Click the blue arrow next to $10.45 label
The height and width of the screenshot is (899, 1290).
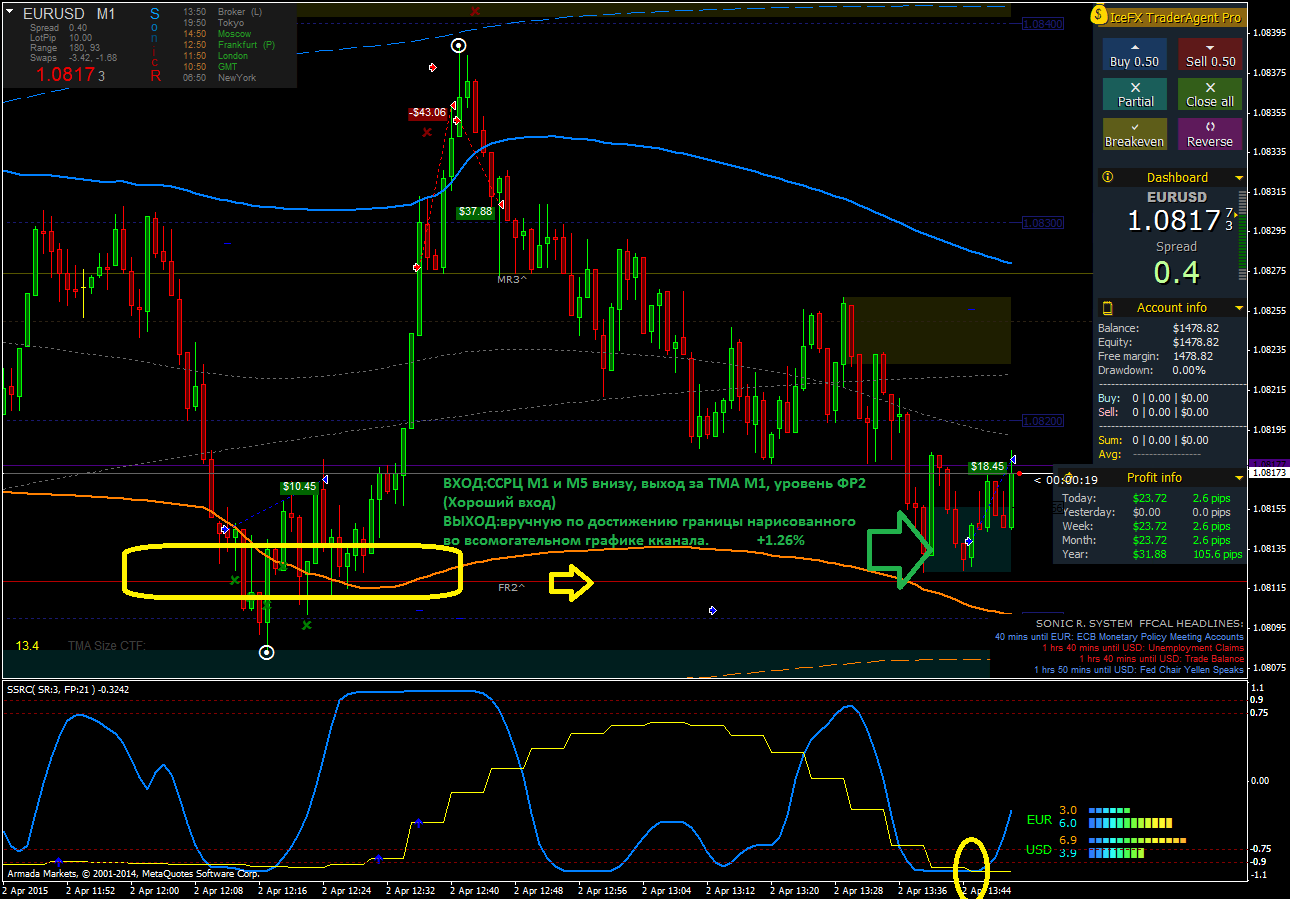pyautogui.click(x=326, y=480)
